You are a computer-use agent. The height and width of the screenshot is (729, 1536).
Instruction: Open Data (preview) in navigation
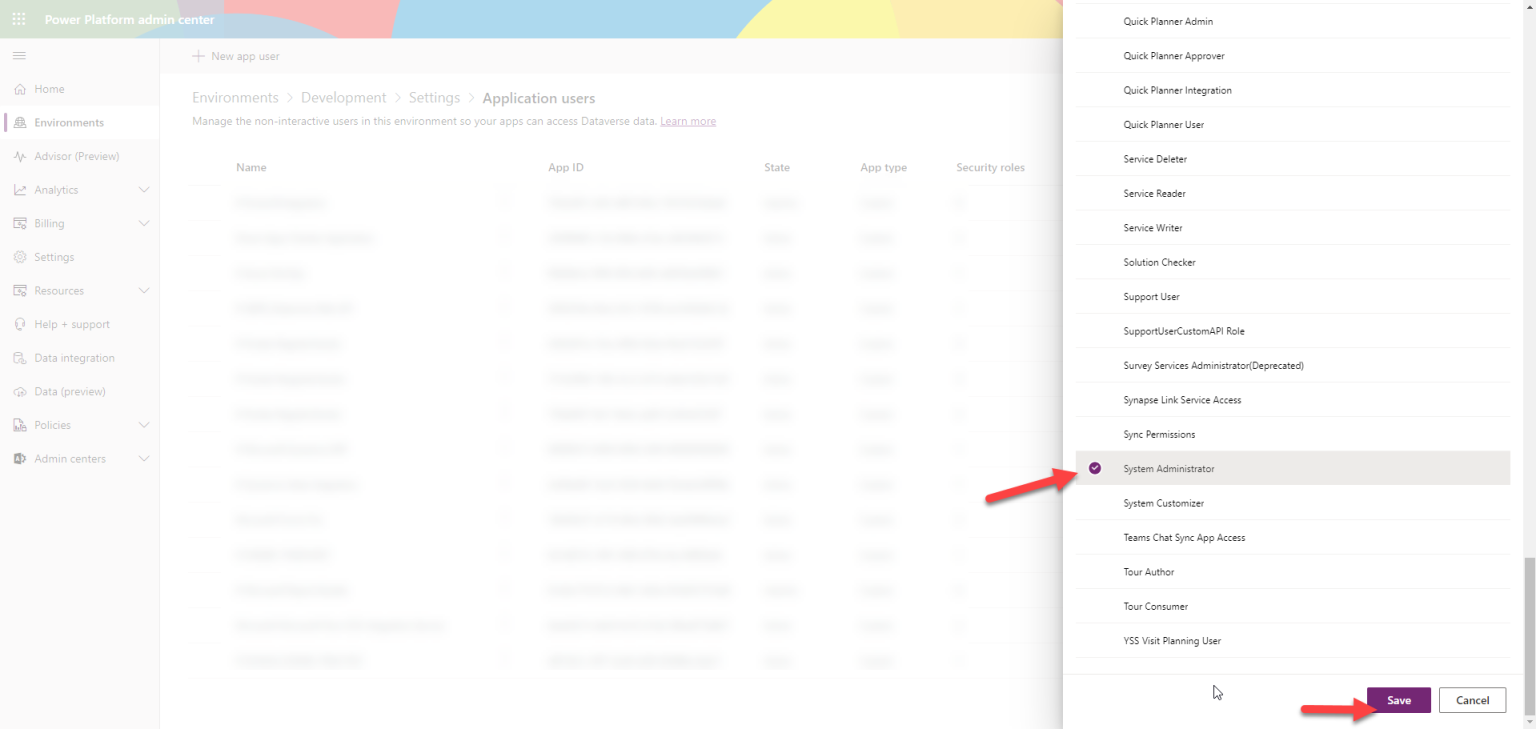click(70, 392)
